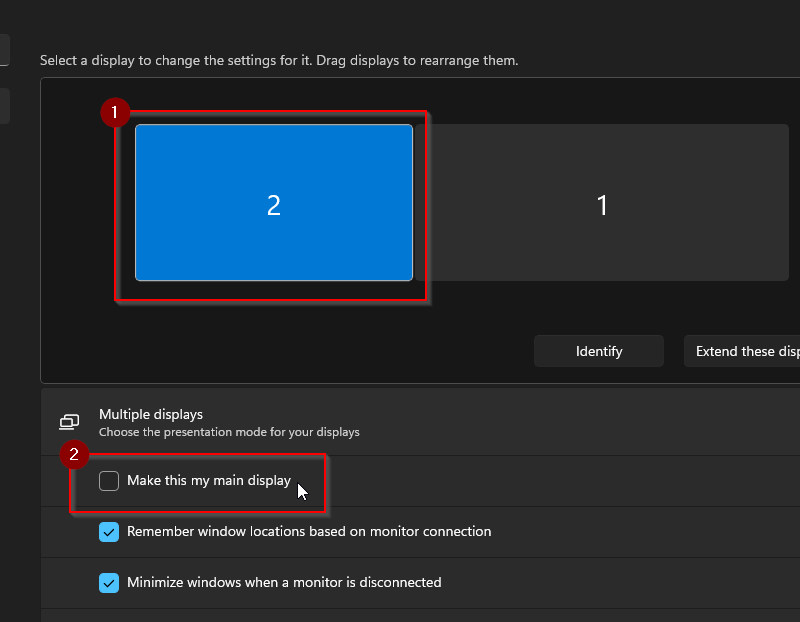Image resolution: width=800 pixels, height=622 pixels.
Task: Disable Minimize windows when monitor disconnected checkbox
Action: [x=109, y=582]
